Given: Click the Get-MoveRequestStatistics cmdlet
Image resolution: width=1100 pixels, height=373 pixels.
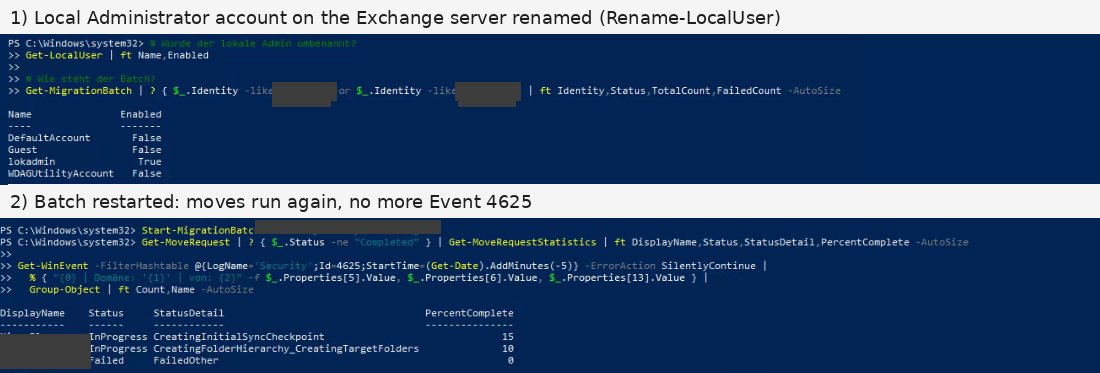Looking at the screenshot, I should (523, 243).
